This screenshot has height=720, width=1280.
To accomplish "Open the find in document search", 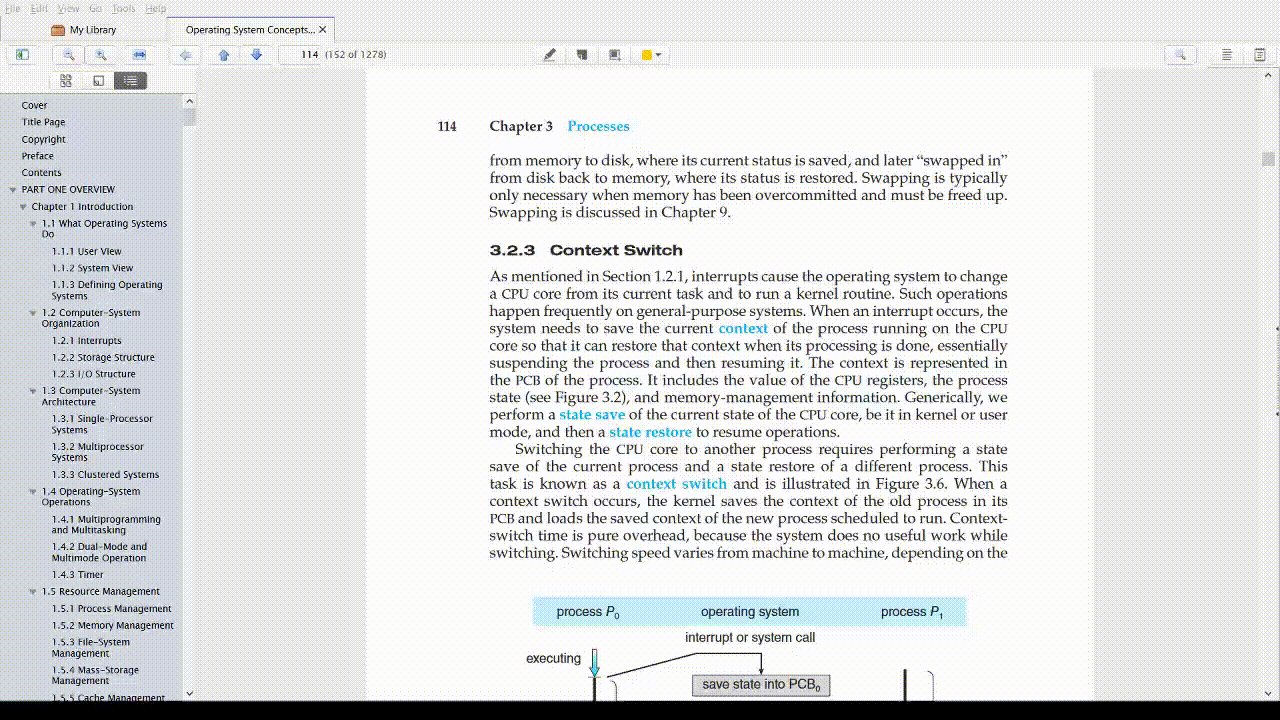I will point(1180,55).
